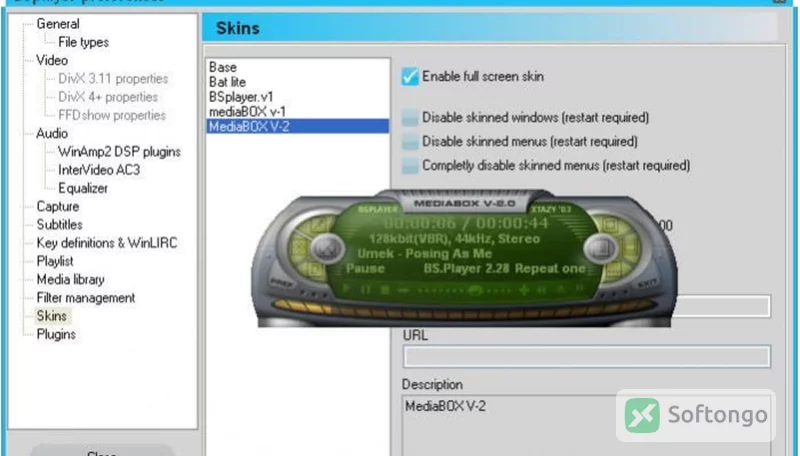The image size is (800, 456).
Task: Select the Video category in tree
Action: pyautogui.click(x=52, y=61)
